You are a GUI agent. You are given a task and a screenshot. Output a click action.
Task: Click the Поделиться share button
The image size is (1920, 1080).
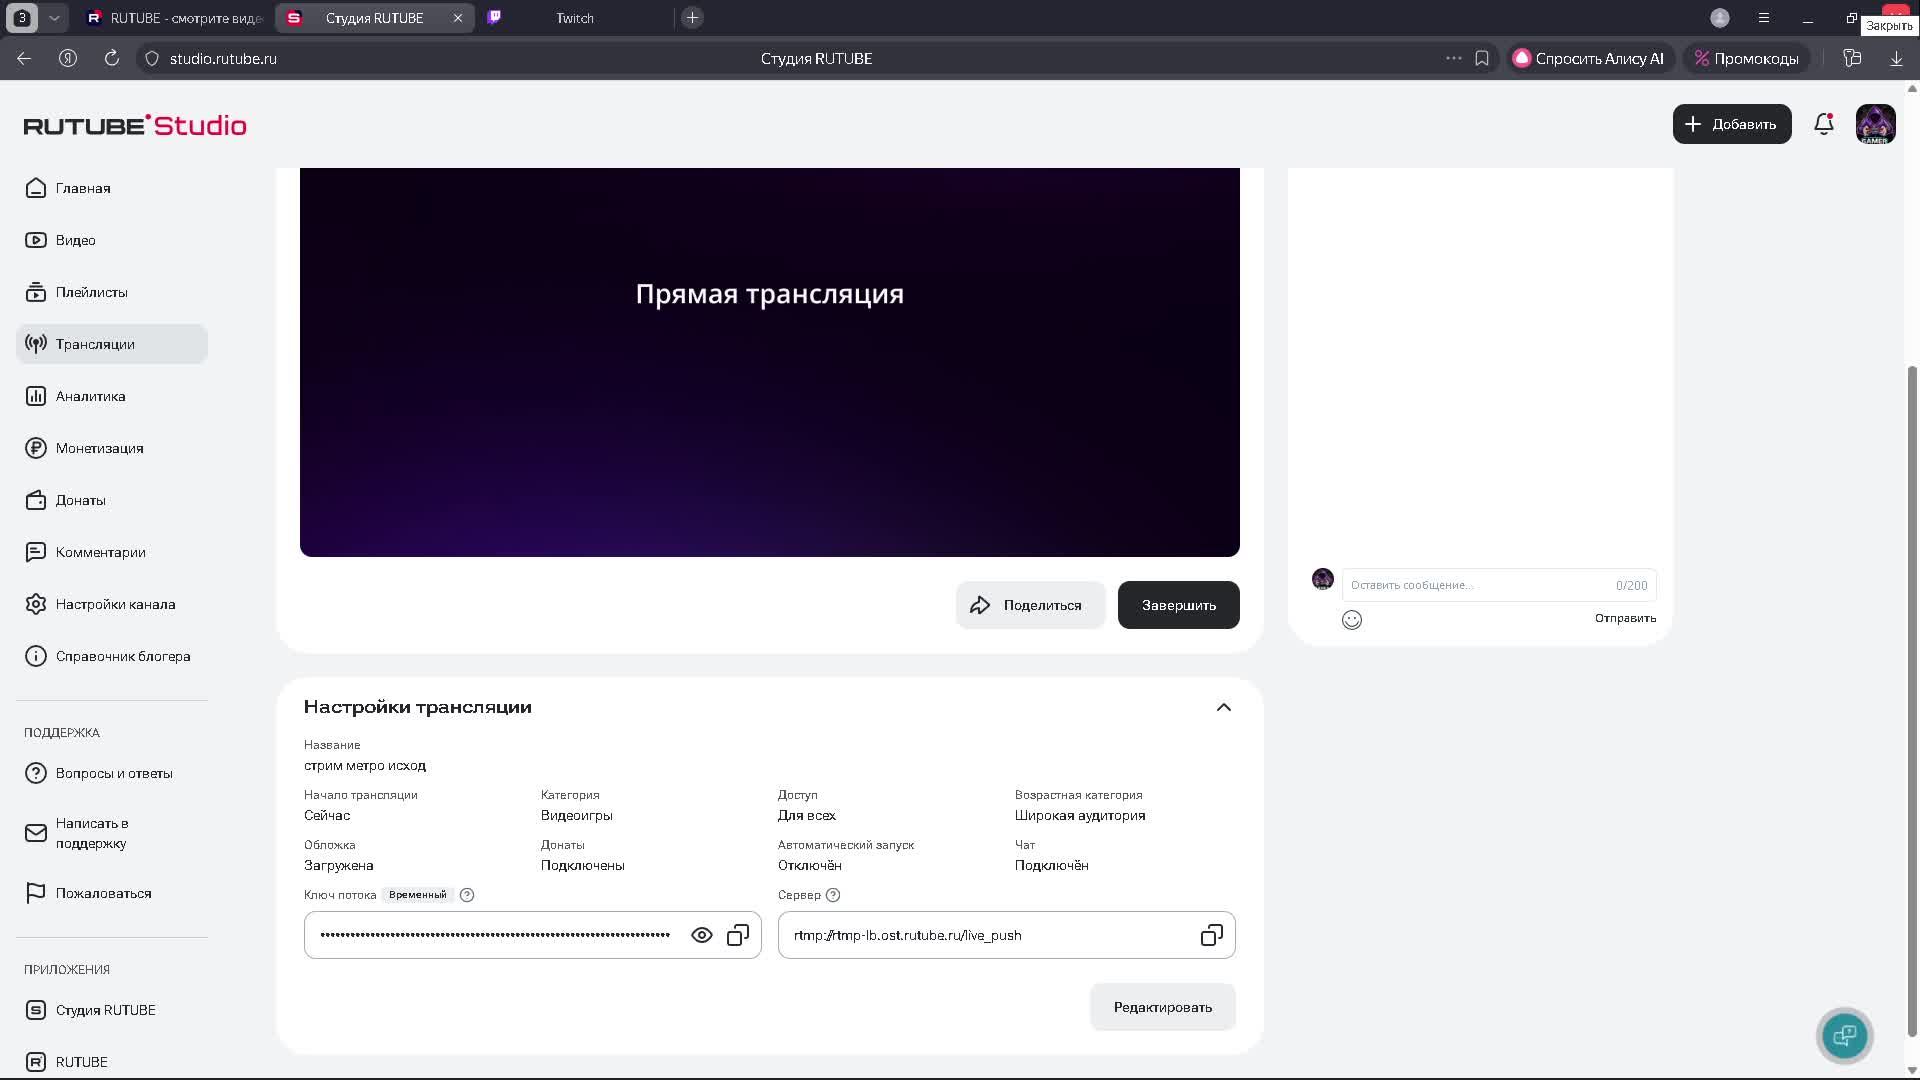coord(1030,605)
